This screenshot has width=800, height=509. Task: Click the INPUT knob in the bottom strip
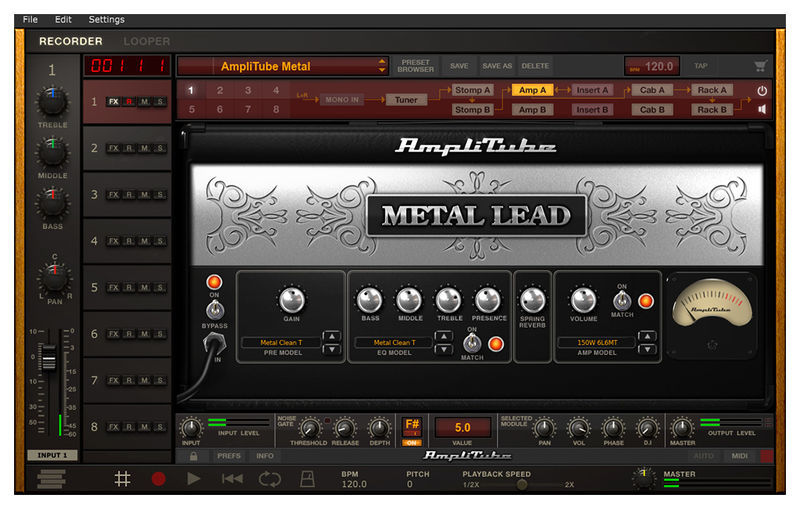pos(191,428)
